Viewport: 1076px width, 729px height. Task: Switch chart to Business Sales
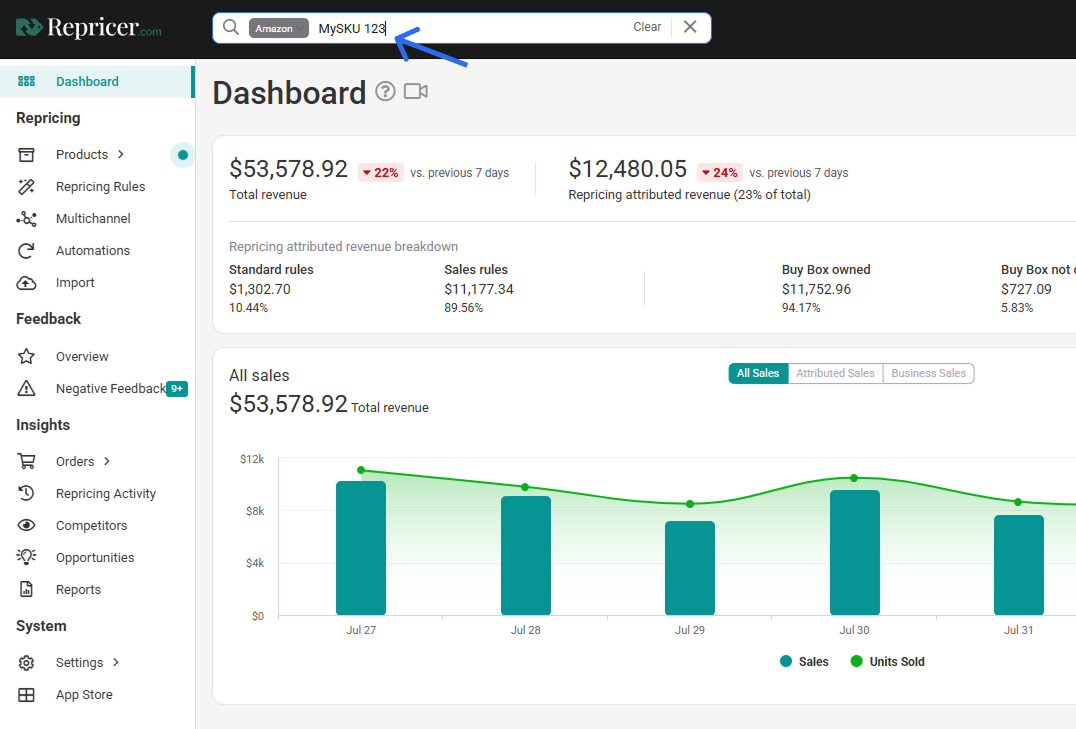click(x=928, y=373)
